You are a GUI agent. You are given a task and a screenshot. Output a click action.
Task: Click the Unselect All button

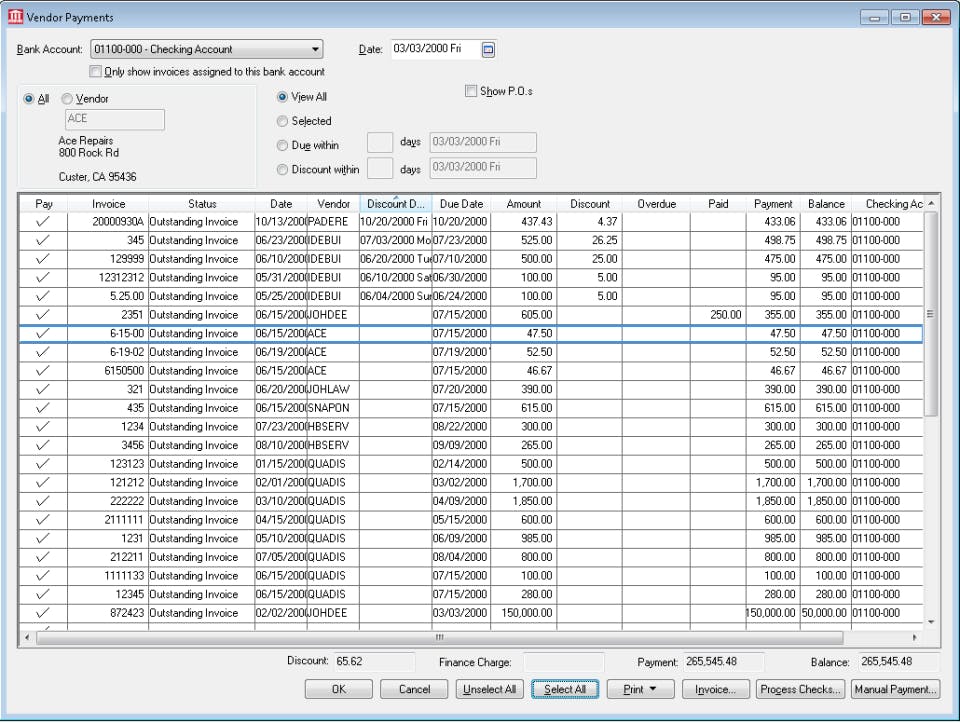tap(489, 689)
